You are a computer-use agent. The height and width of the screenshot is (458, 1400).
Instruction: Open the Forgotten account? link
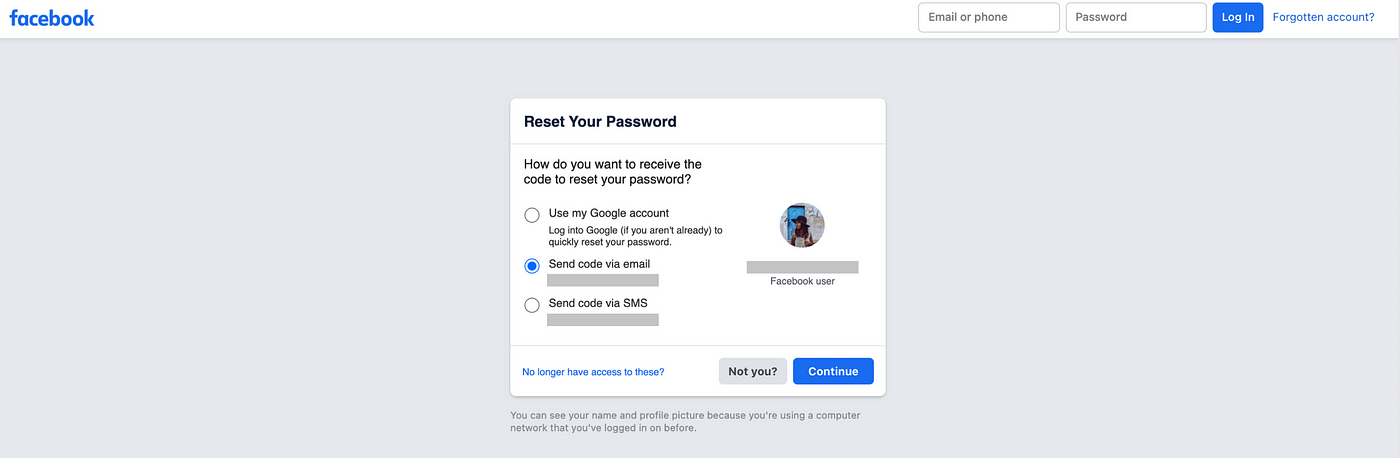pos(1330,17)
